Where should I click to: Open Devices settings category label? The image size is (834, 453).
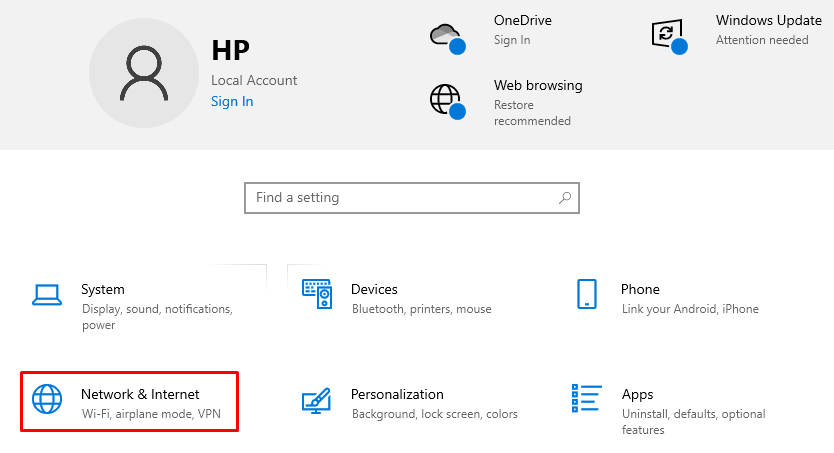coord(374,289)
